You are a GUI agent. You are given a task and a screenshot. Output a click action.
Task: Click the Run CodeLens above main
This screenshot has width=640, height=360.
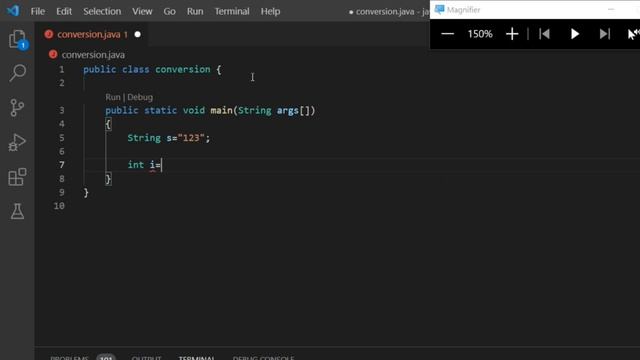pyautogui.click(x=113, y=97)
